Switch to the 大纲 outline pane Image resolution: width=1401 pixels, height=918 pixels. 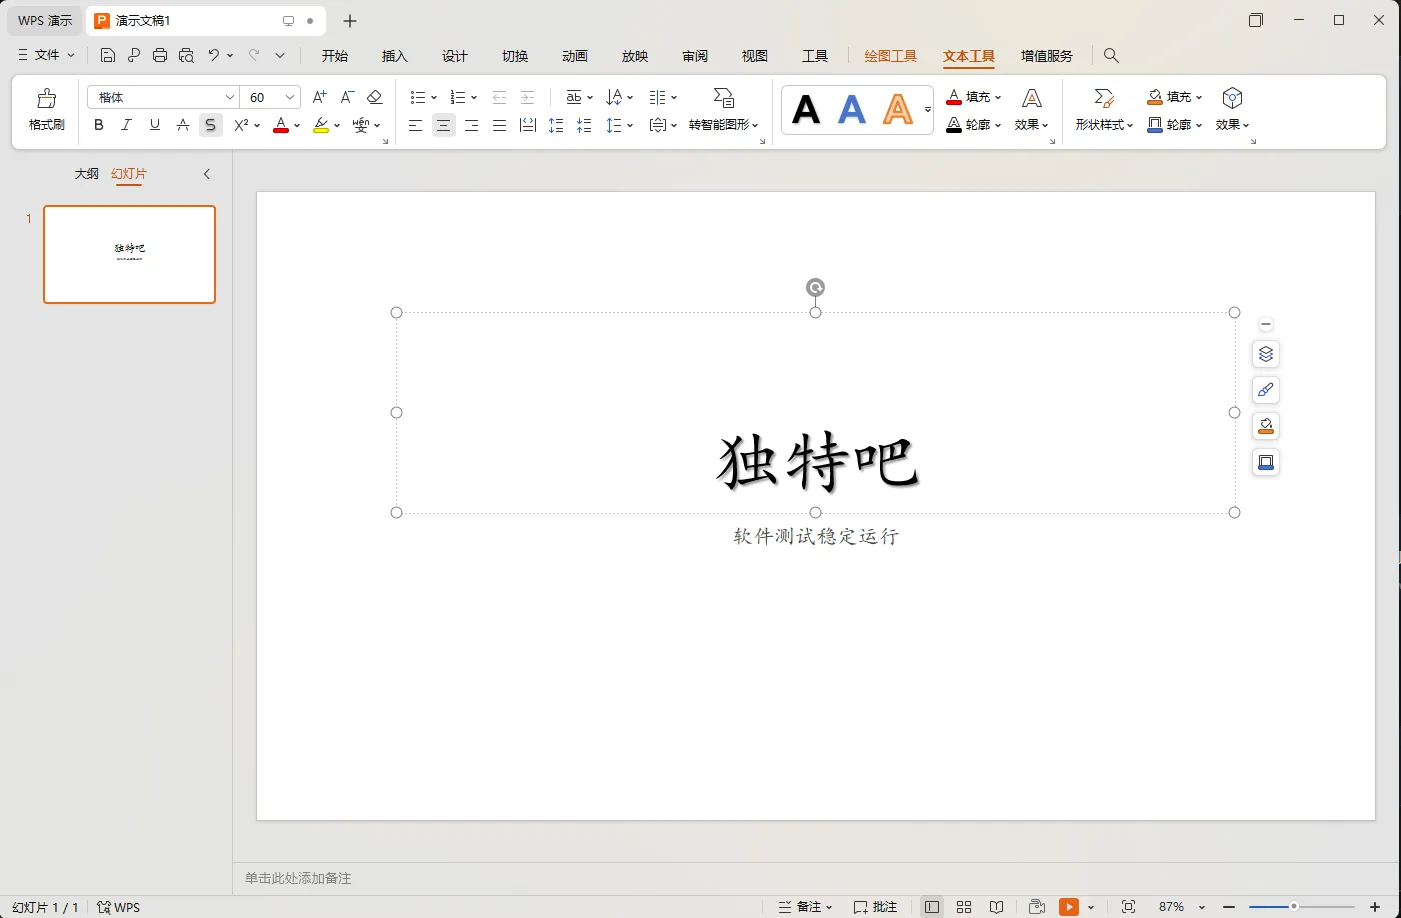tap(86, 173)
